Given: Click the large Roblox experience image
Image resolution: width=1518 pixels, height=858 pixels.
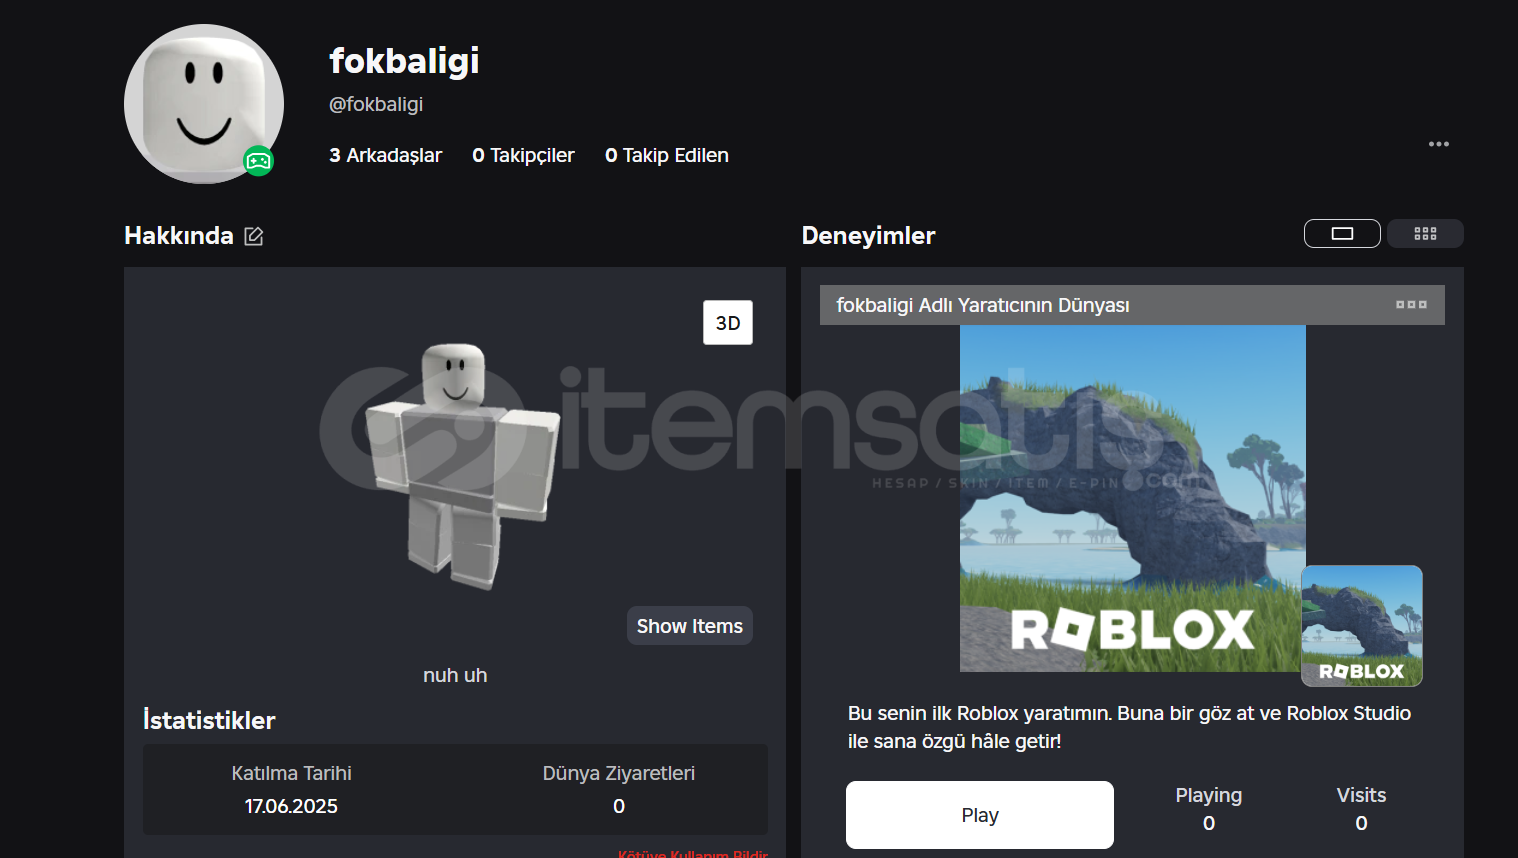Looking at the screenshot, I should (1133, 498).
